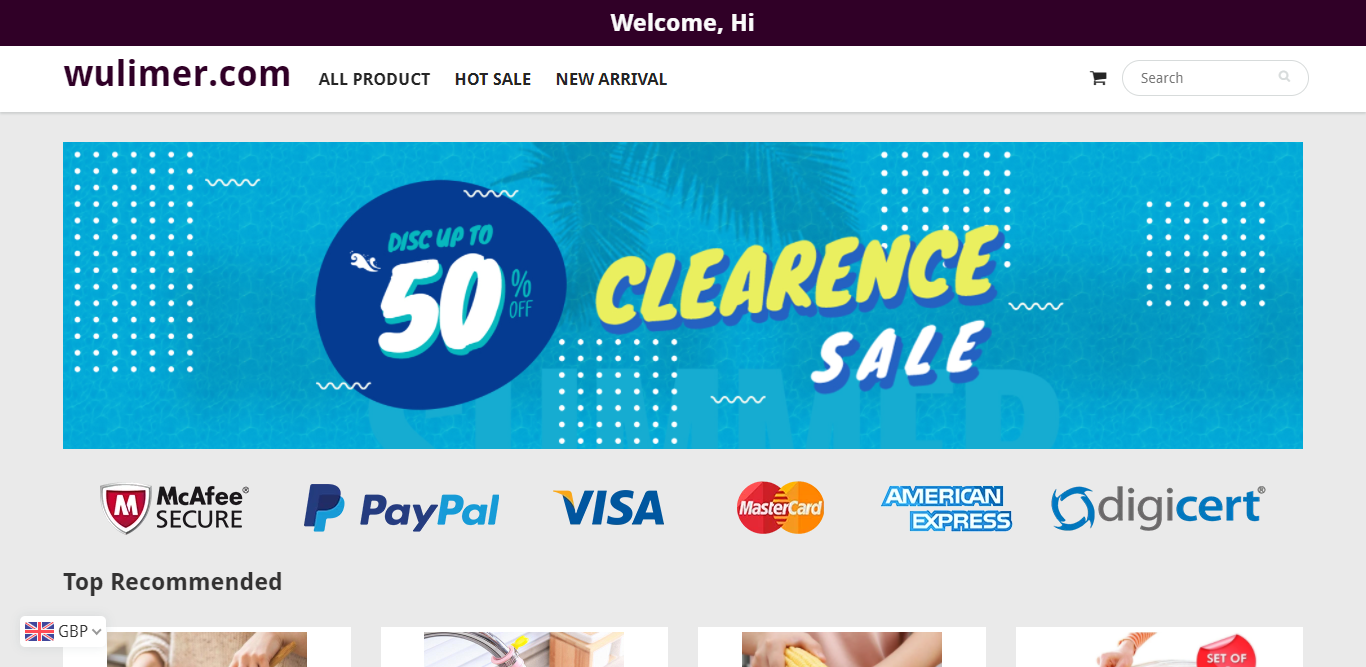Open the first recommended product thumbnail
1366x667 pixels.
coord(207,649)
